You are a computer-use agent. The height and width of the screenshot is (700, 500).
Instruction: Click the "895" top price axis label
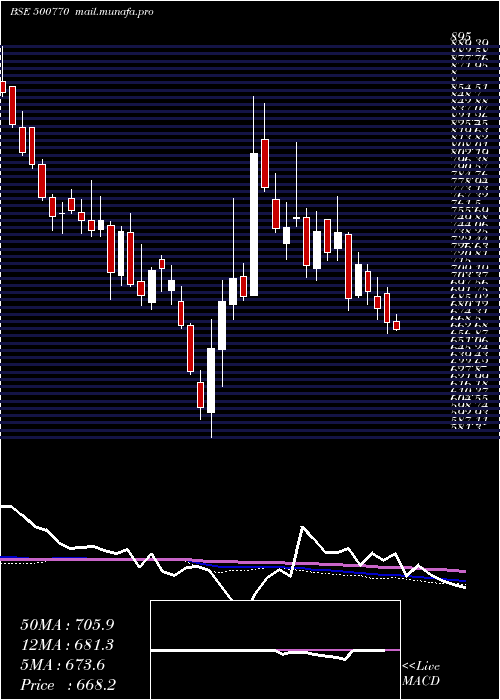coord(460,39)
